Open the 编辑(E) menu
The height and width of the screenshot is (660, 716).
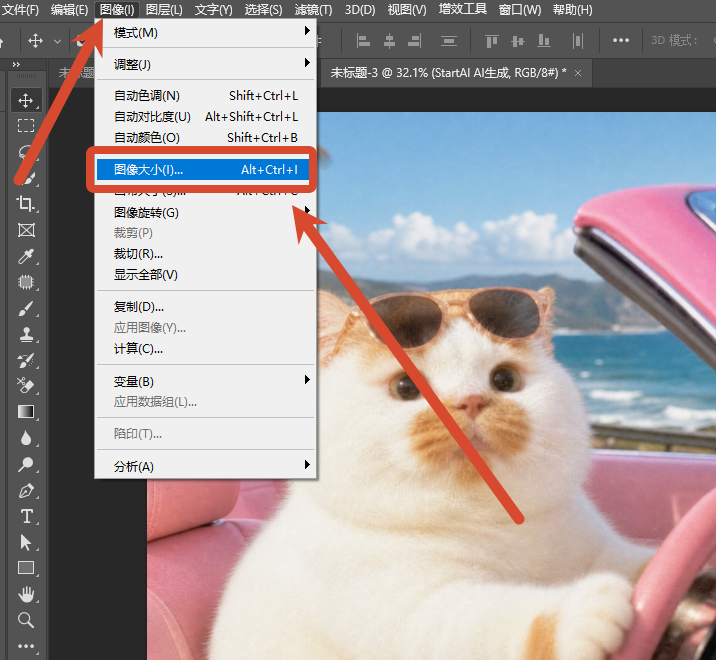[69, 10]
